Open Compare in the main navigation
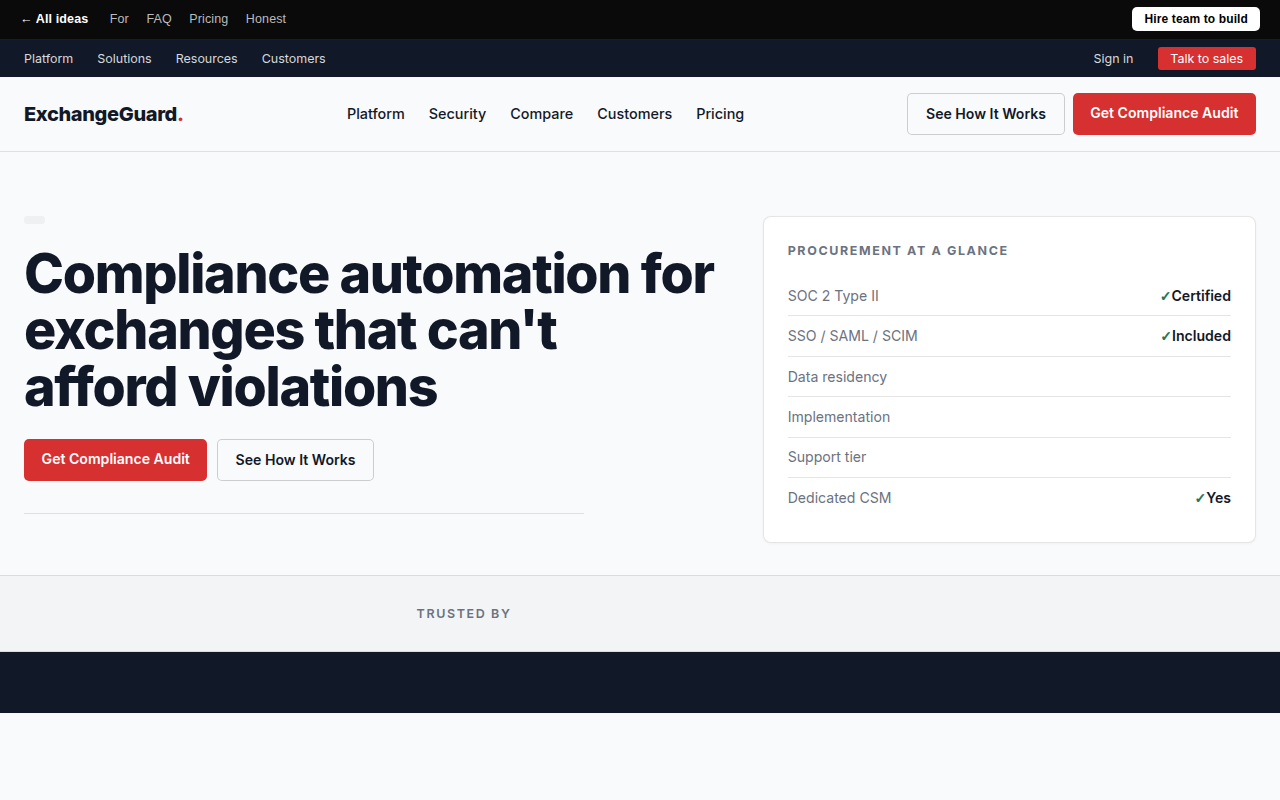 tap(542, 114)
